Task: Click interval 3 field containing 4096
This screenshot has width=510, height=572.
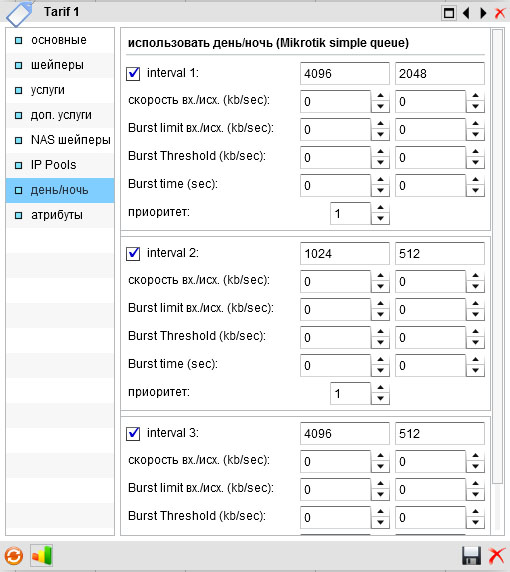Action: [345, 433]
